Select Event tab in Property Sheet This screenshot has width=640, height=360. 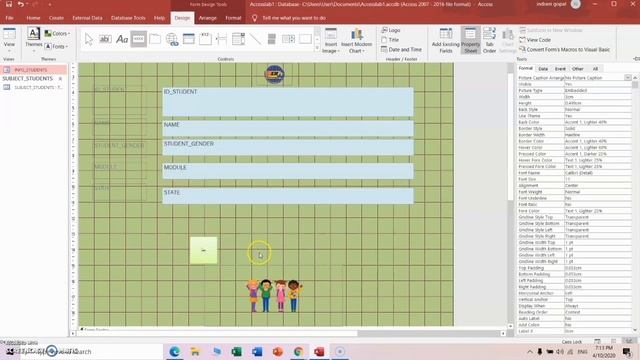tap(560, 69)
